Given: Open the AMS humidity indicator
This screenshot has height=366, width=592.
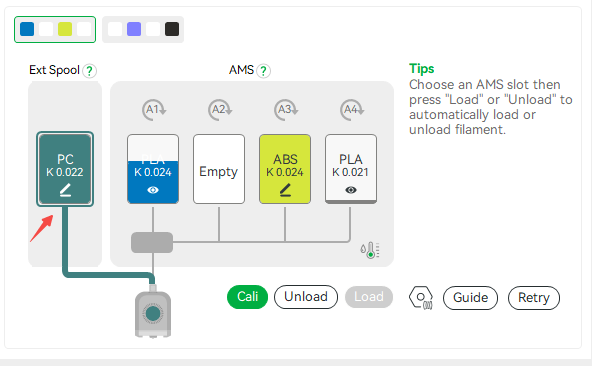Looking at the screenshot, I should [x=370, y=250].
